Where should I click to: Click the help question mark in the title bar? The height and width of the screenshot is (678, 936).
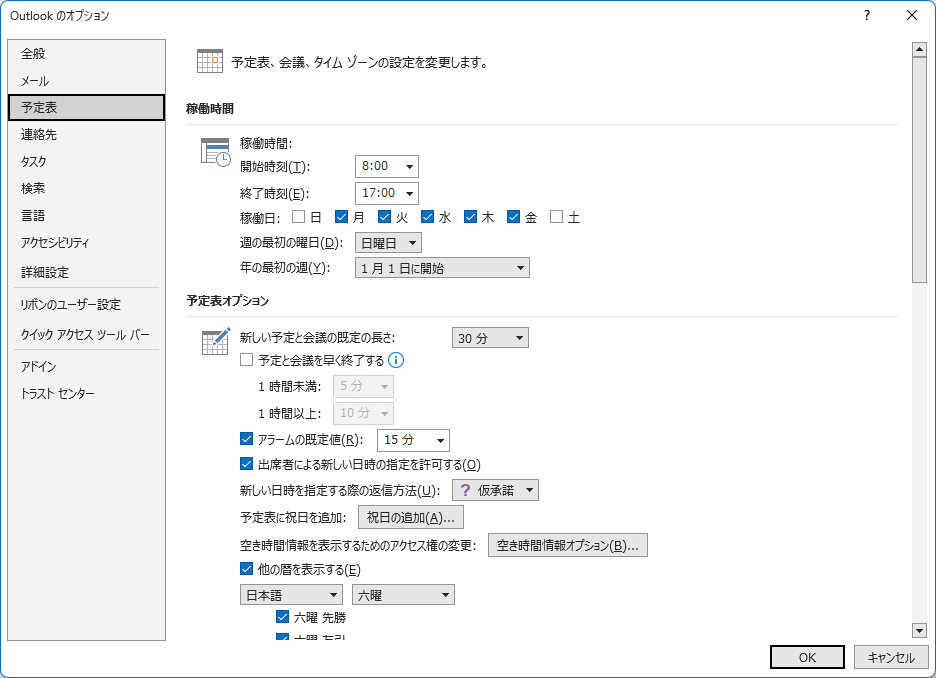867,16
